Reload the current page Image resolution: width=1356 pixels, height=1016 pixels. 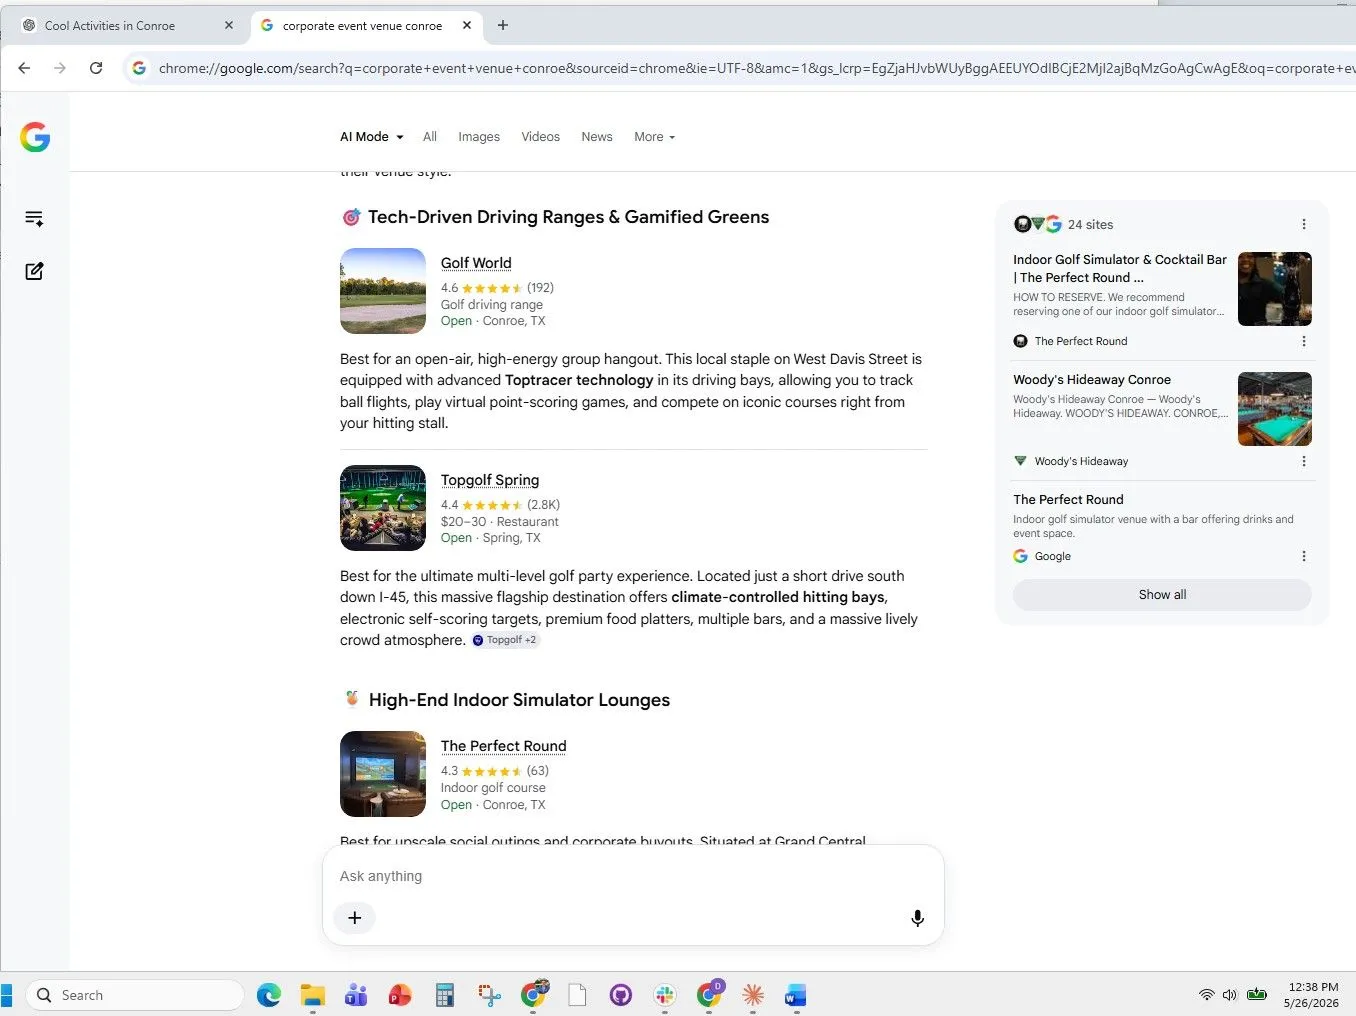(96, 68)
